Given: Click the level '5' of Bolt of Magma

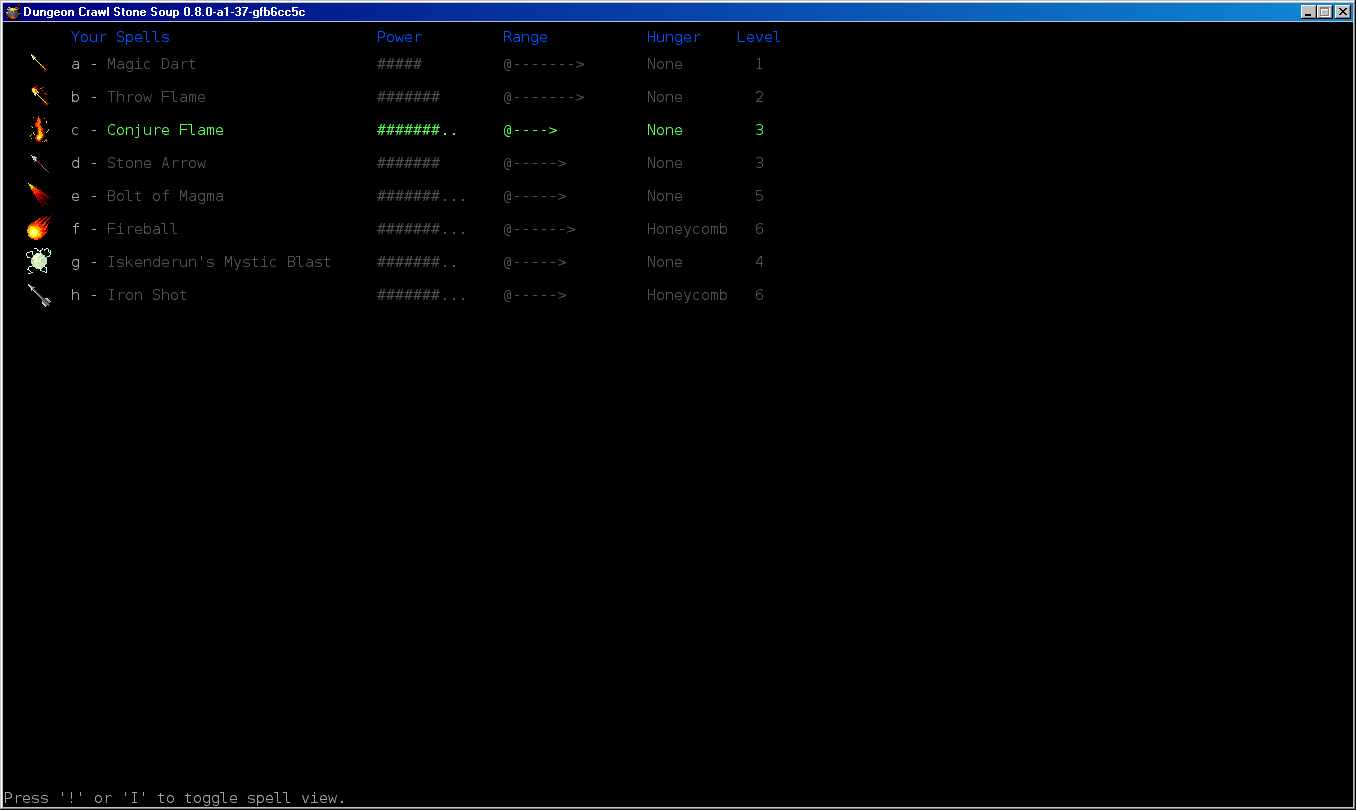Looking at the screenshot, I should pos(759,196).
